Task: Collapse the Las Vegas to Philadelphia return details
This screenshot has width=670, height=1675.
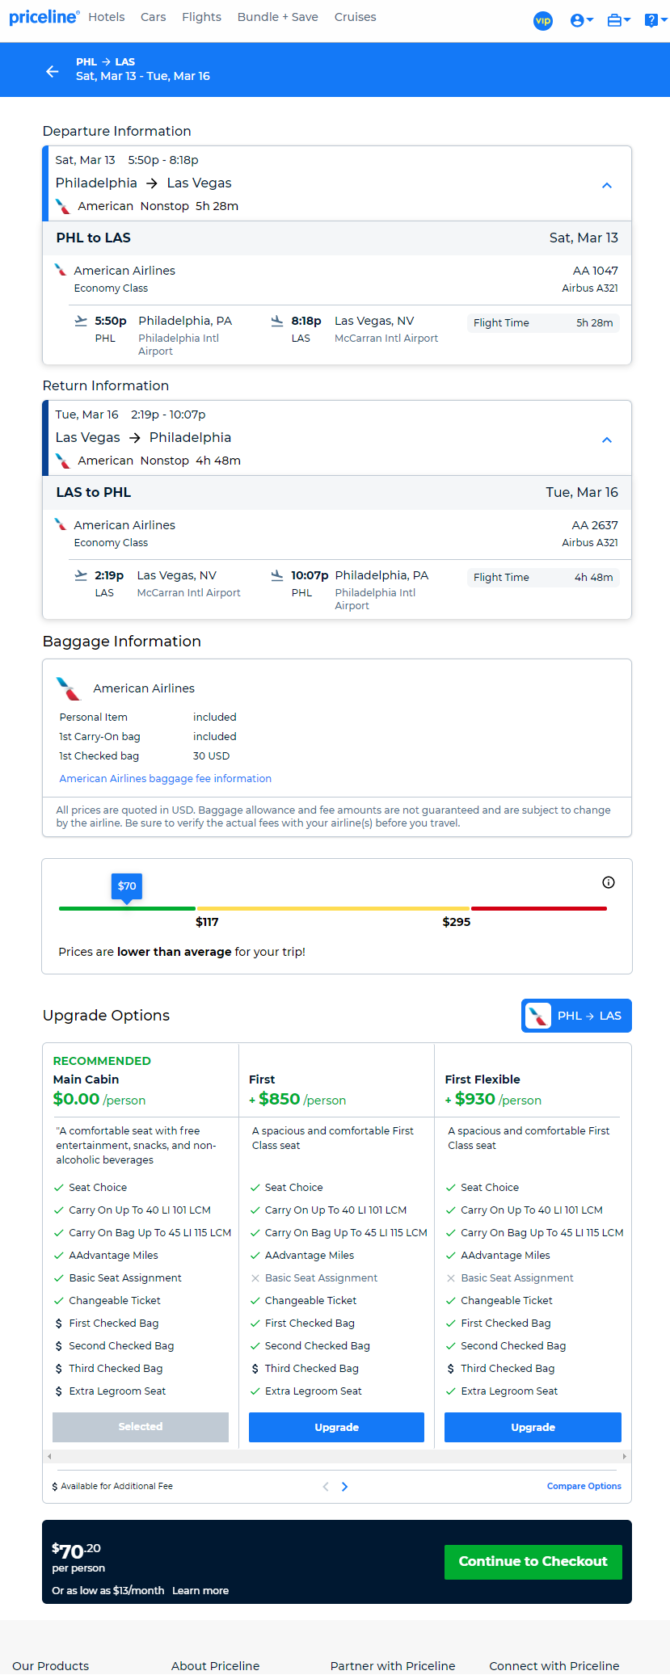Action: point(606,440)
